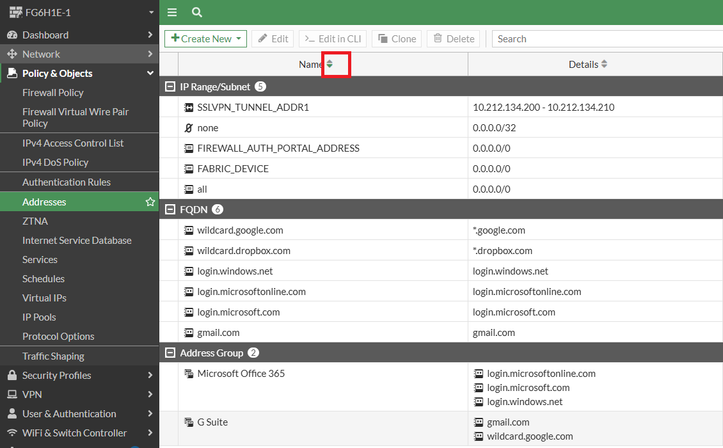Open the Create New dropdown
Screen dimensions: 723x448
205,39
